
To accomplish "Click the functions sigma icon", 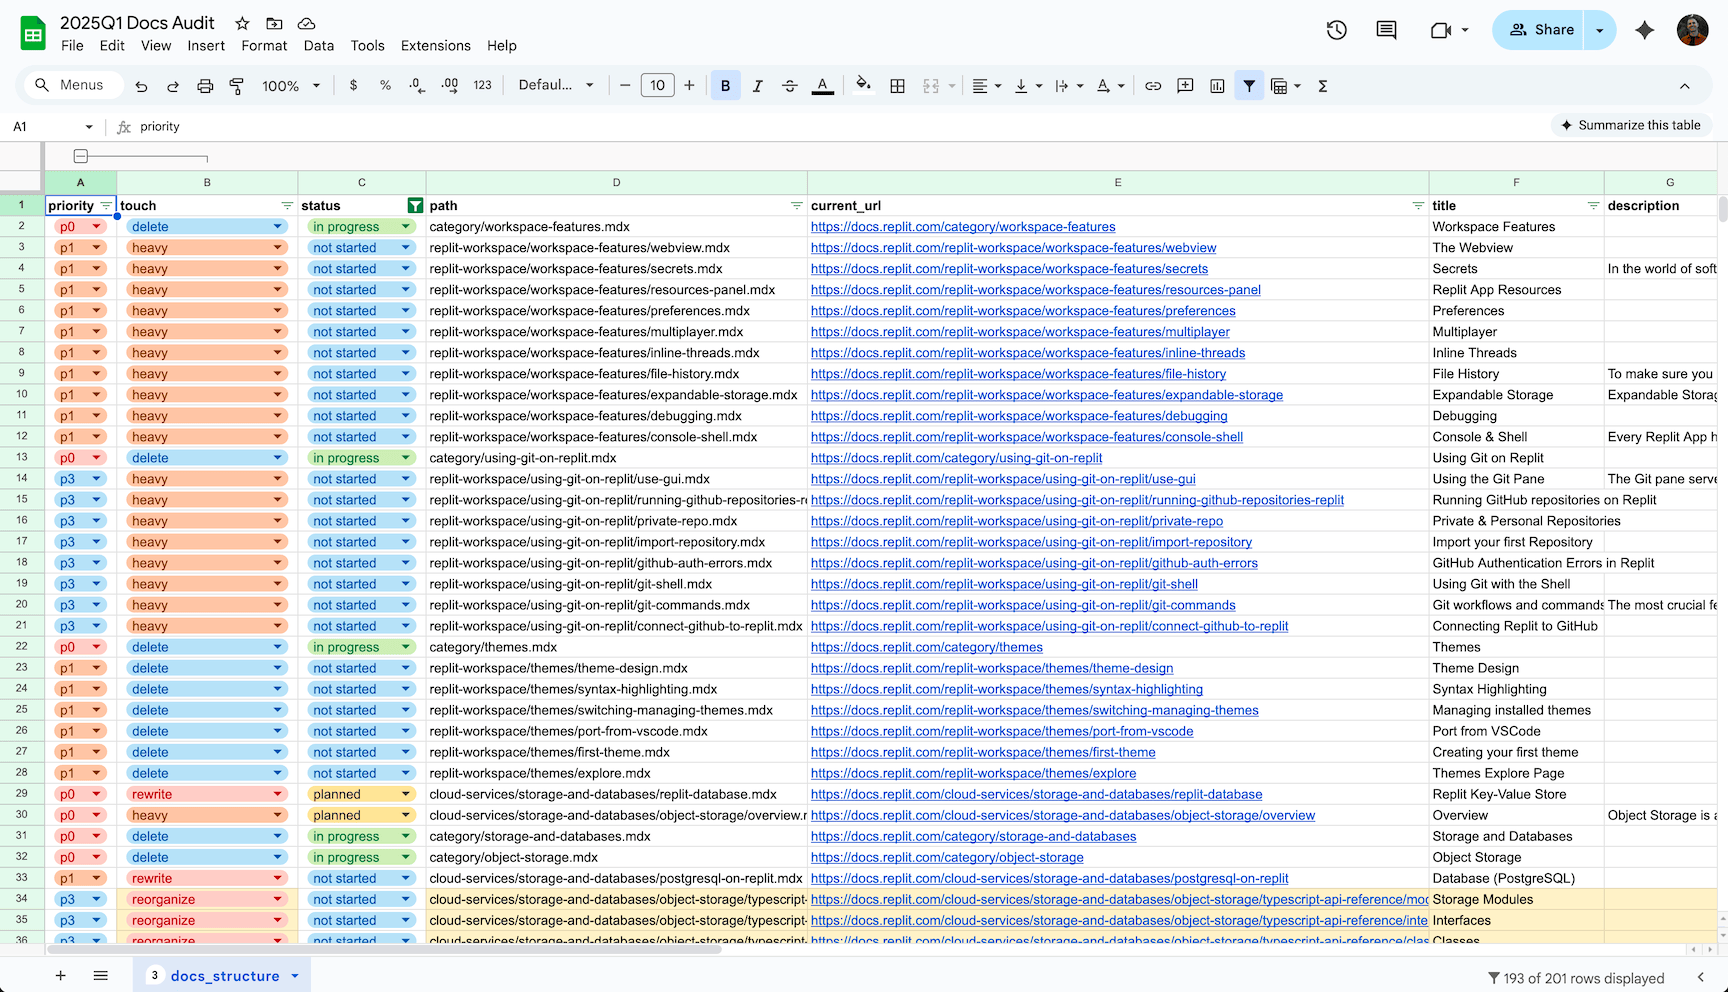I will 1322,86.
